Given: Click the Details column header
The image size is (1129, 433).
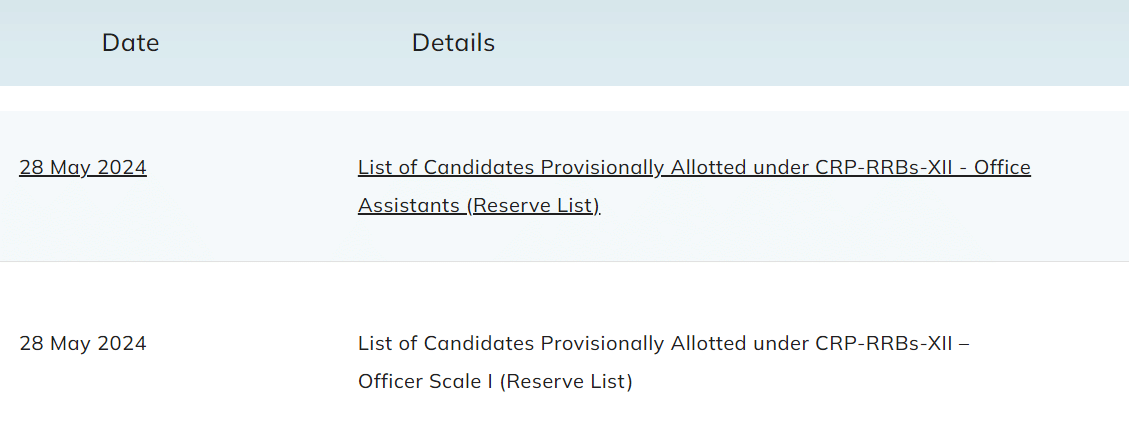Looking at the screenshot, I should tap(453, 43).
